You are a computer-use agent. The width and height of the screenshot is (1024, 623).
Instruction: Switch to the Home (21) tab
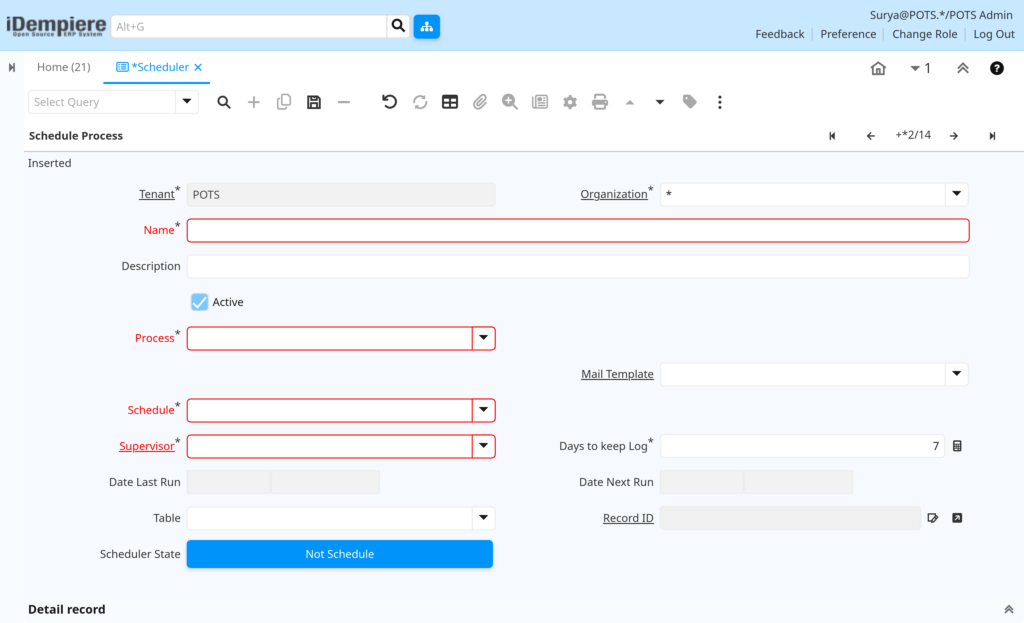tap(63, 67)
